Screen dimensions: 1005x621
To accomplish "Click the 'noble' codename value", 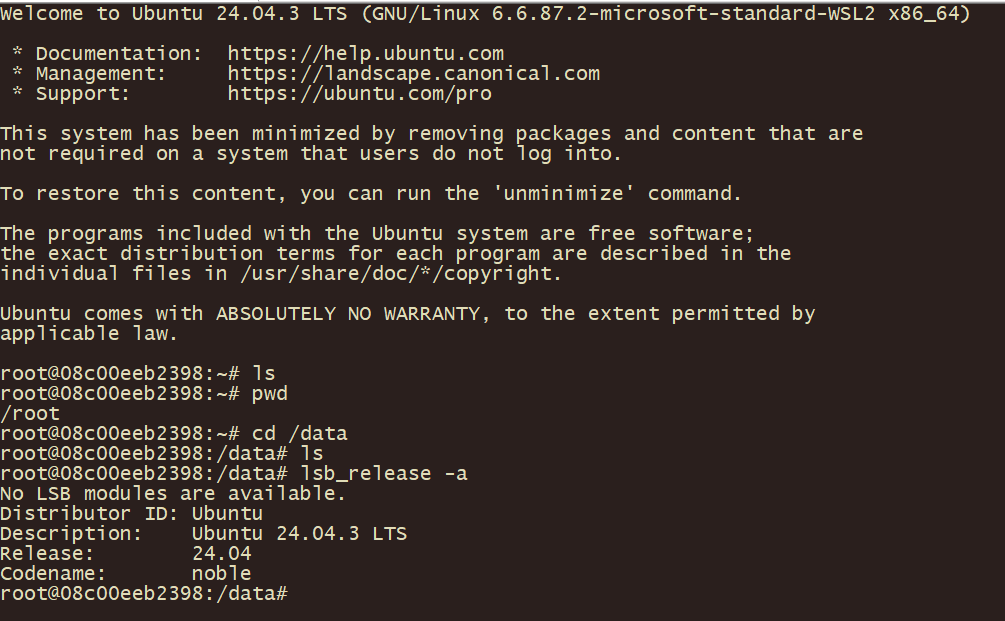I will pos(221,574).
